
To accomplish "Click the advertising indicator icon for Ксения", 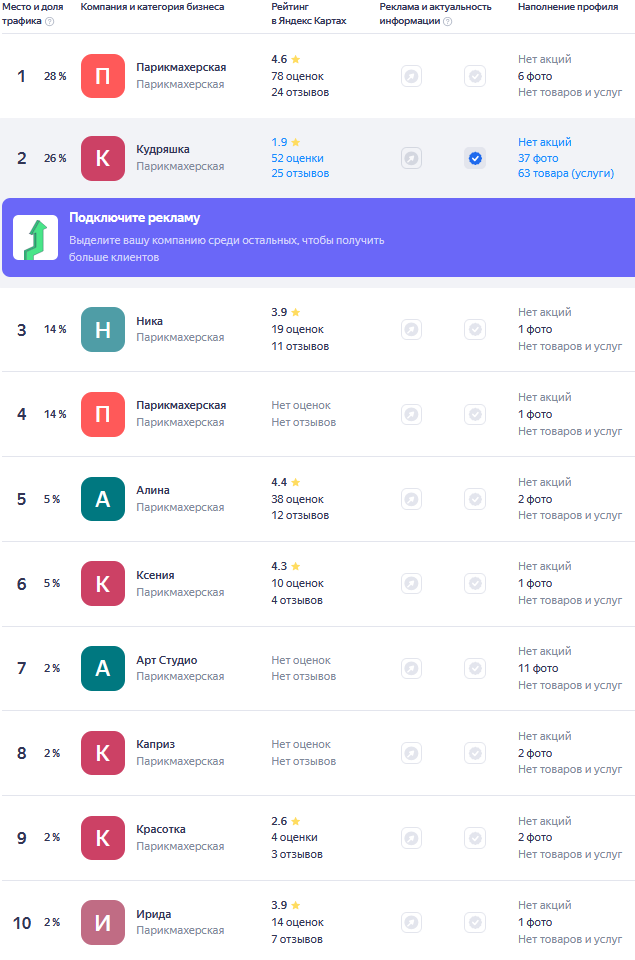I will click(411, 583).
